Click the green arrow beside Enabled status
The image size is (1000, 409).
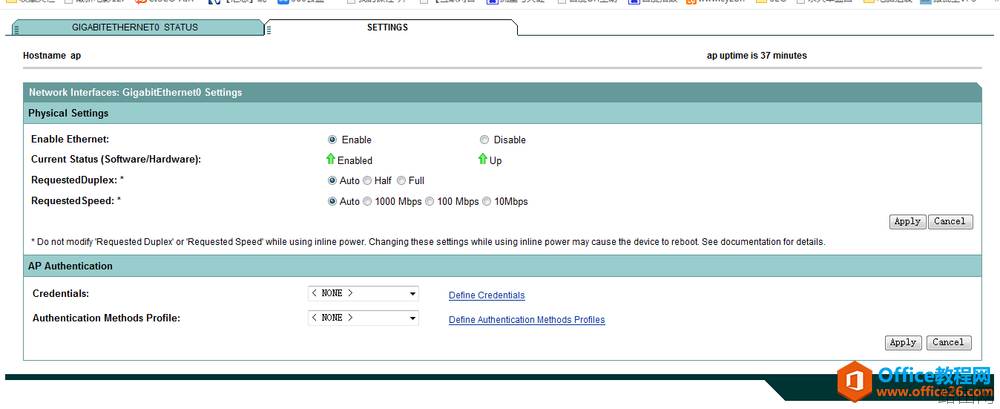click(330, 159)
